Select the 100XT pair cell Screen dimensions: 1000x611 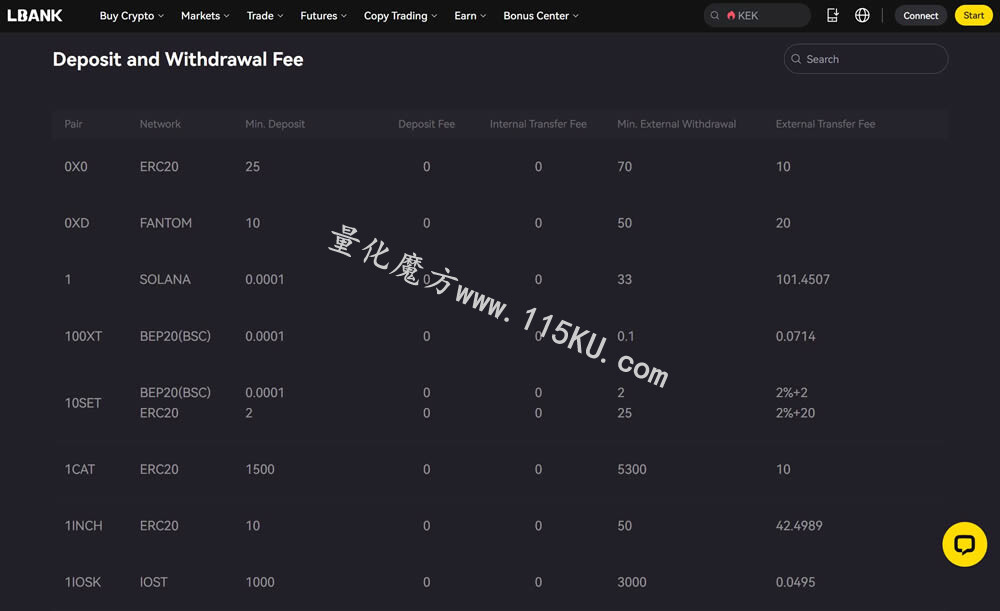(83, 336)
